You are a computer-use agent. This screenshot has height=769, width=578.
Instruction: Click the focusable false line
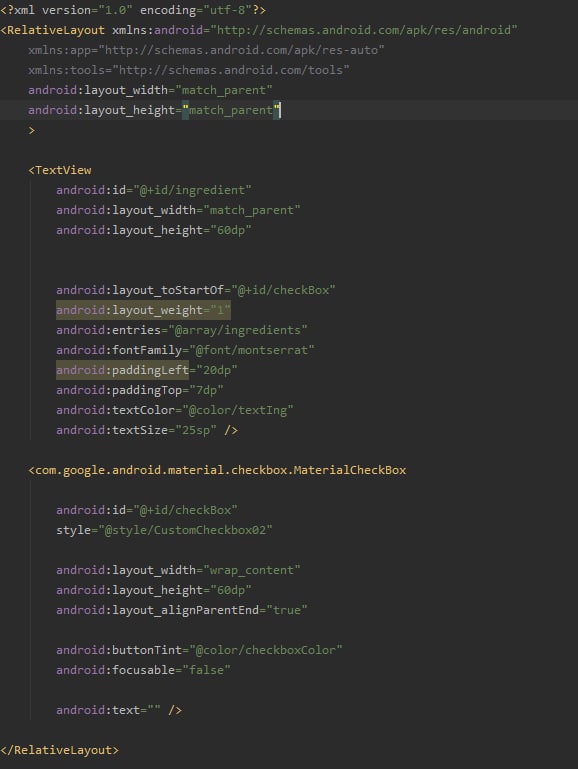point(143,670)
